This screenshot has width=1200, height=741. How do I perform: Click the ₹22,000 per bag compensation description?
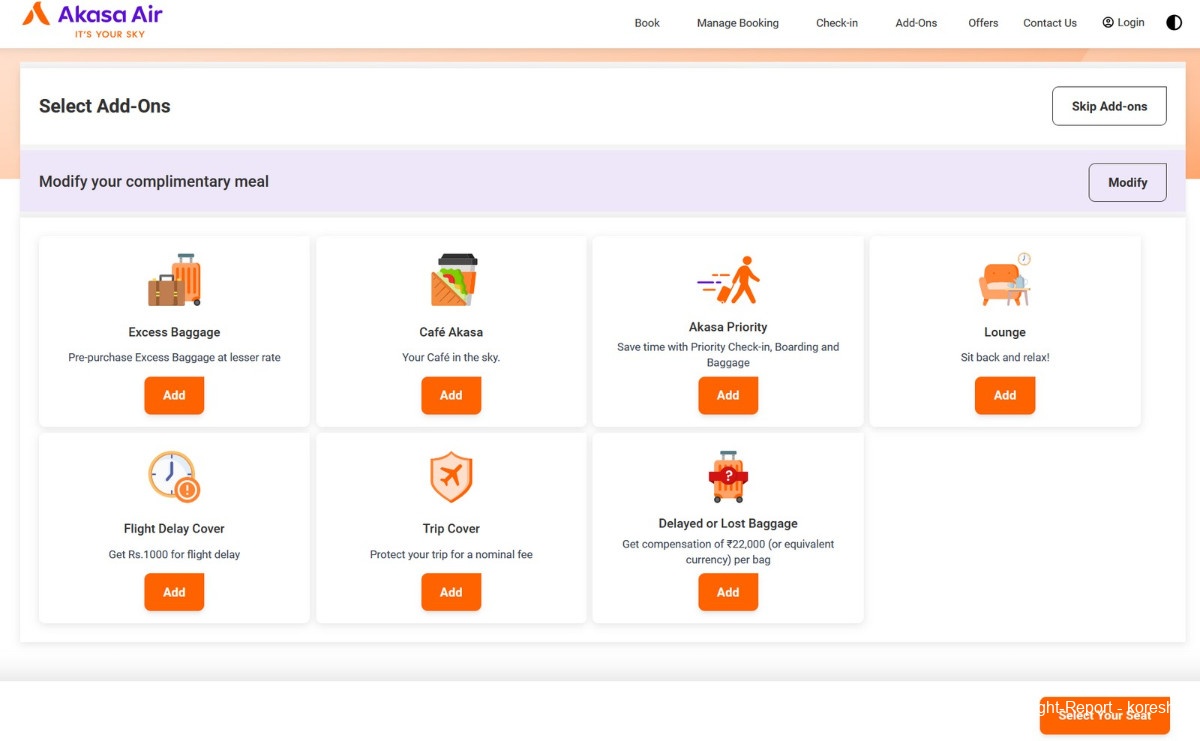[x=728, y=552]
